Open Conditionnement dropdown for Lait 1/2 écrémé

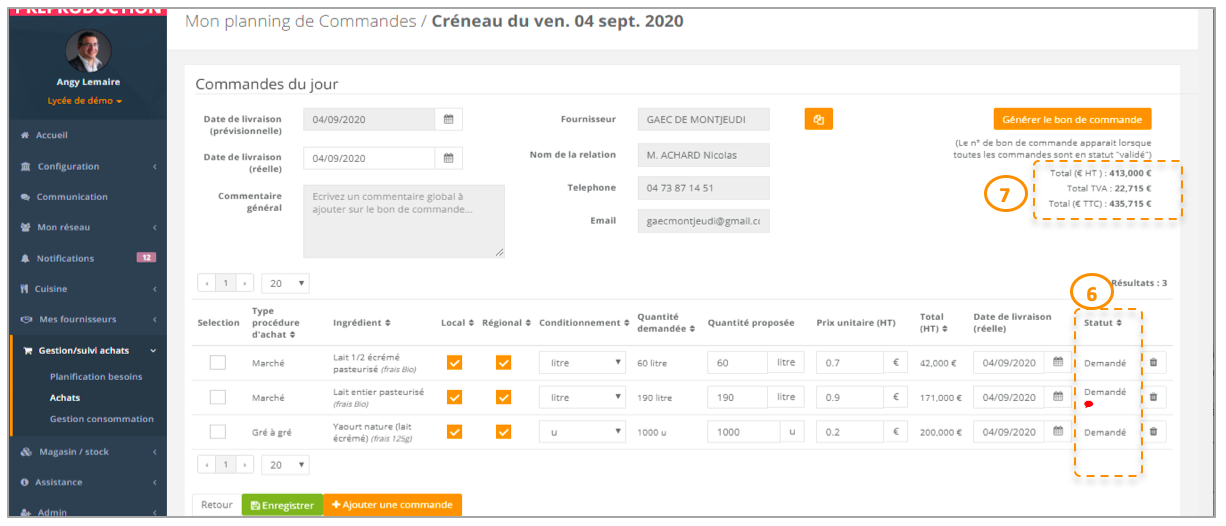coord(583,363)
